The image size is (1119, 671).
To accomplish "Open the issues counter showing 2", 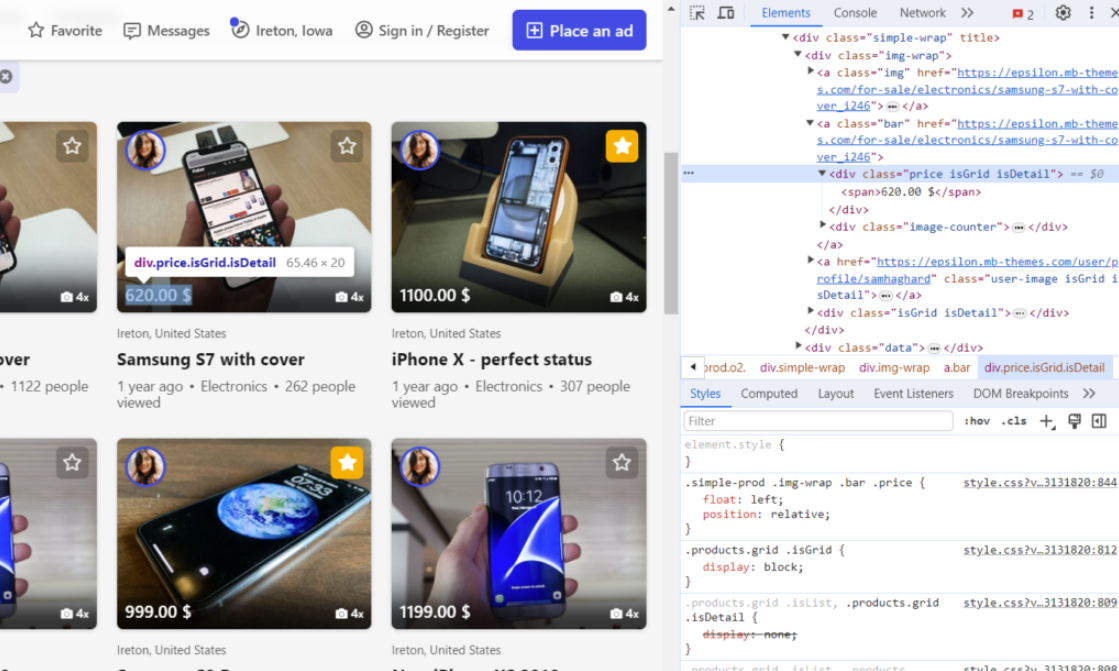I will tap(1023, 14).
